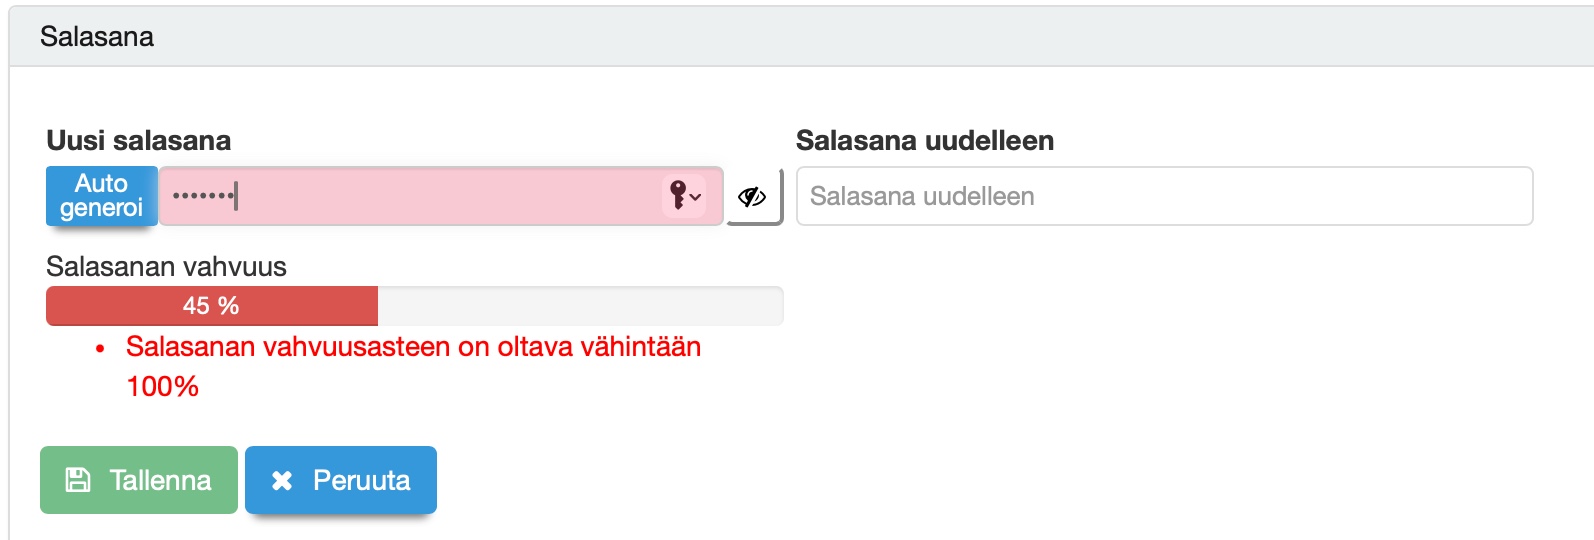Click the key icon in password field
This screenshot has height=540, width=1594.
click(x=678, y=195)
